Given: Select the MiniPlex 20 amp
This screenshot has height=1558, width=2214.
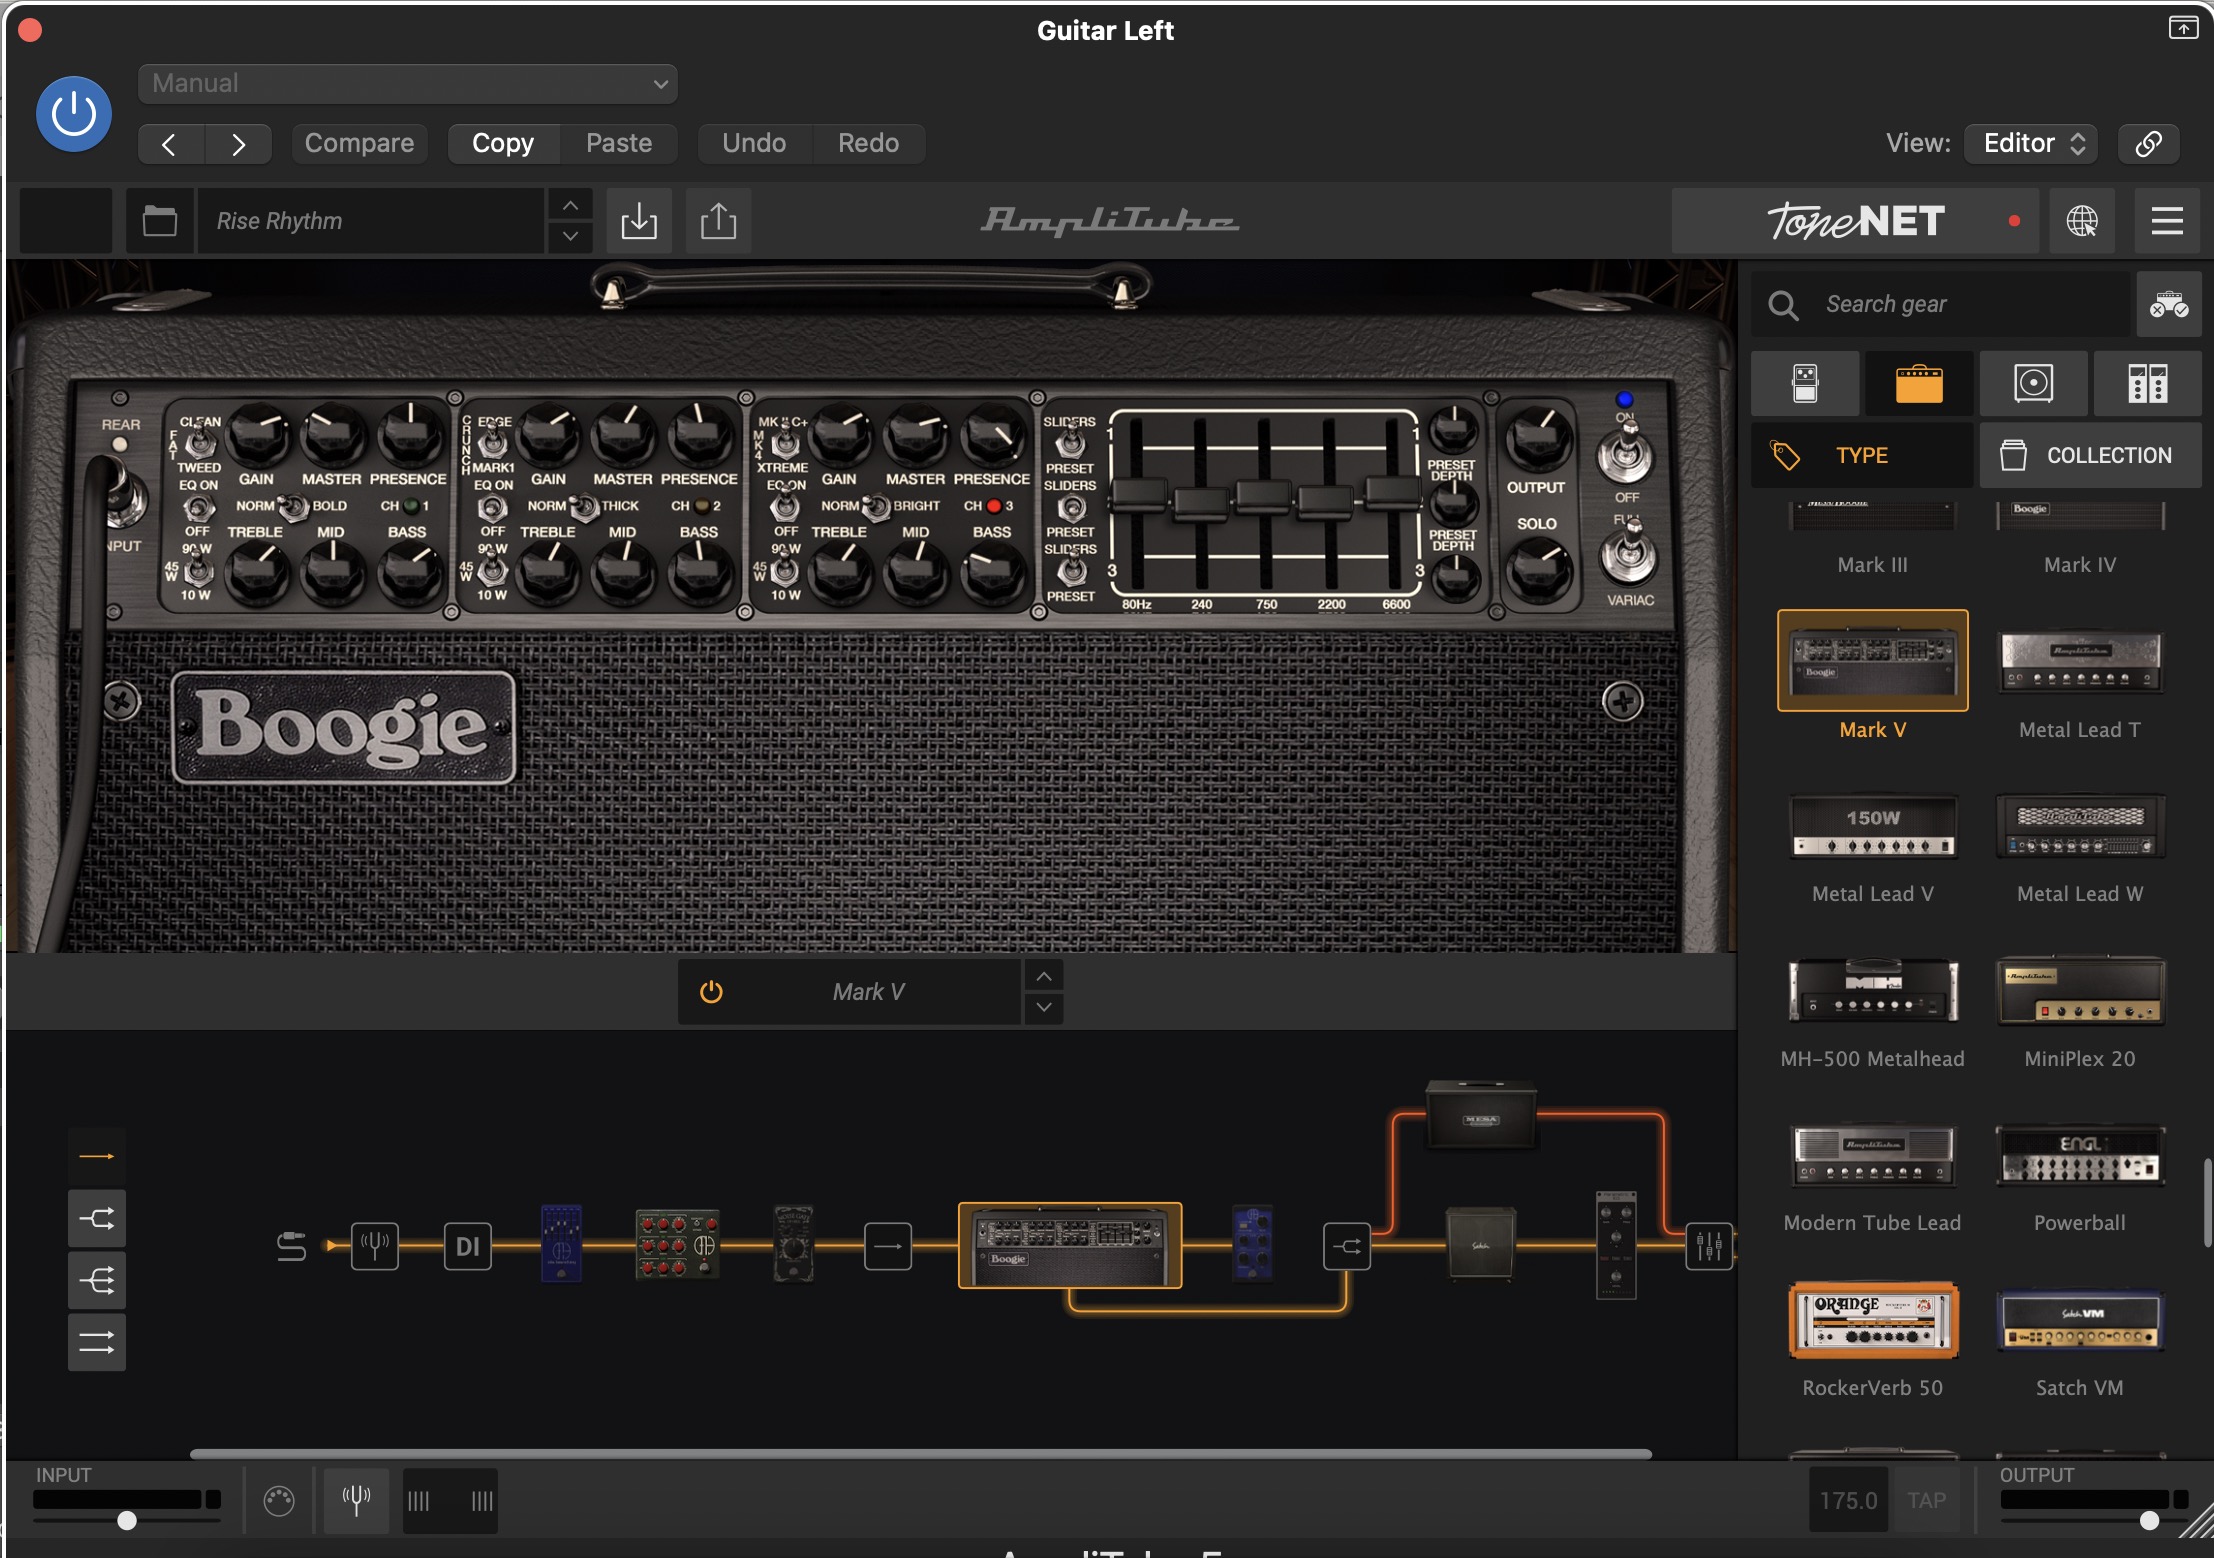Looking at the screenshot, I should click(2080, 991).
